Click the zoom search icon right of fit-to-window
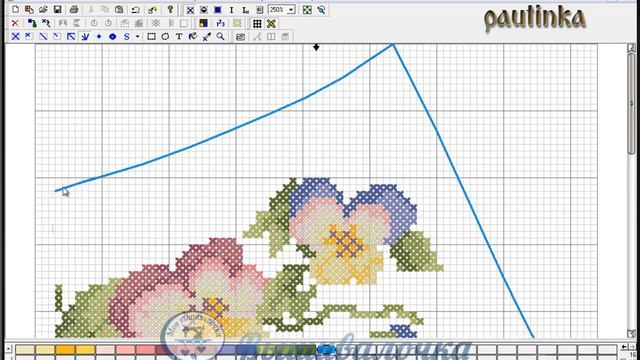Screen dimensions: 640x360 coord(322,9)
